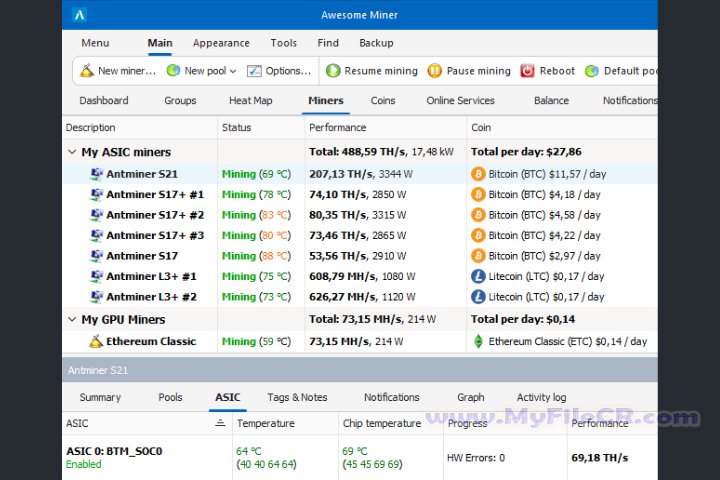The image size is (720, 480).
Task: Click the Antminer L3+ #1 computer icon
Action: 96,276
